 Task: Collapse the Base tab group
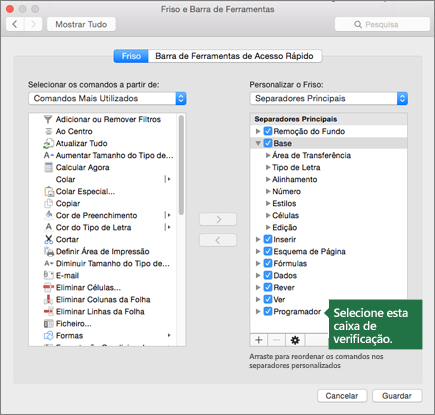click(258, 143)
